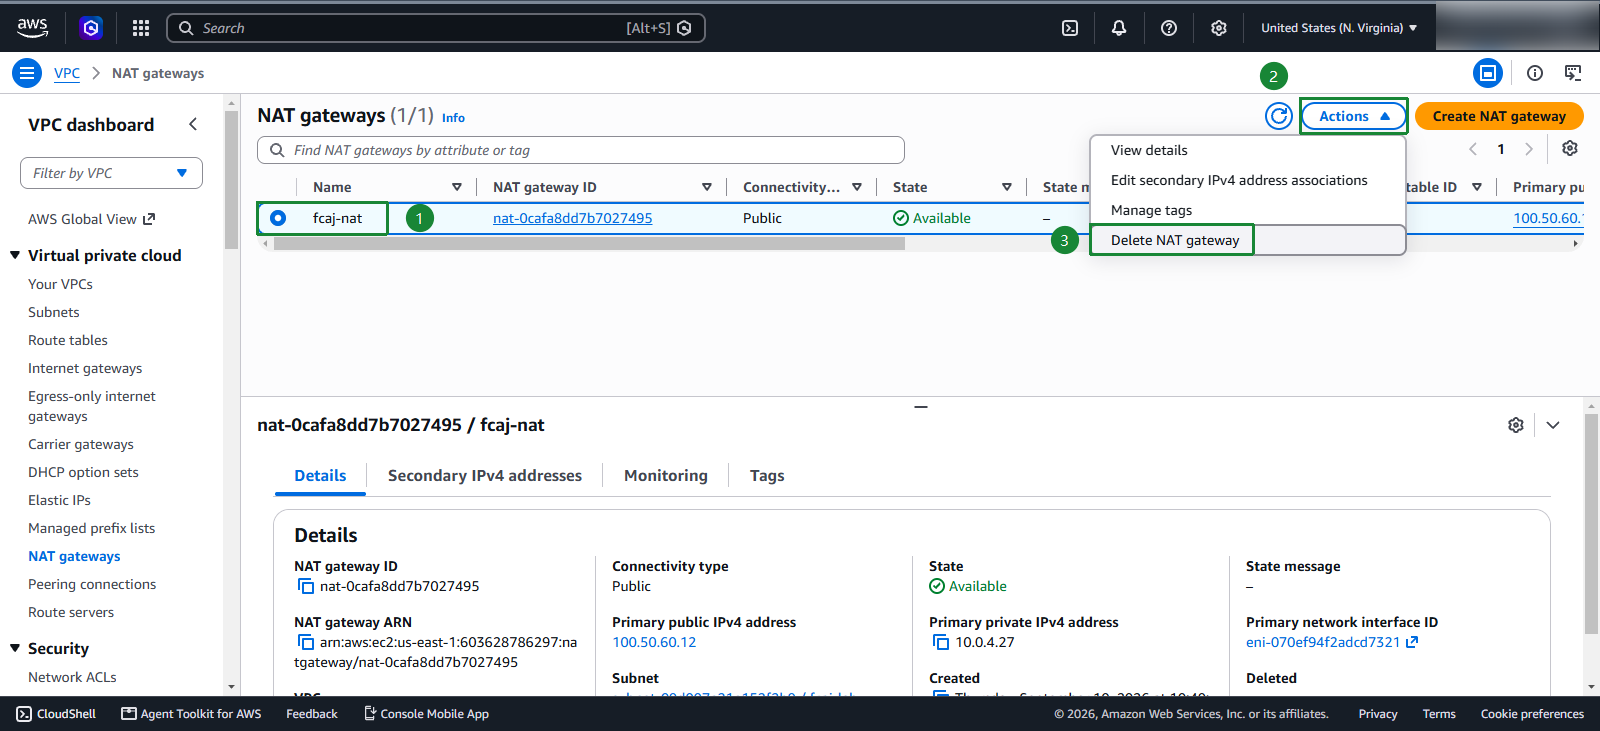Click the Create NAT gateway button
1600x731 pixels.
[x=1499, y=116]
